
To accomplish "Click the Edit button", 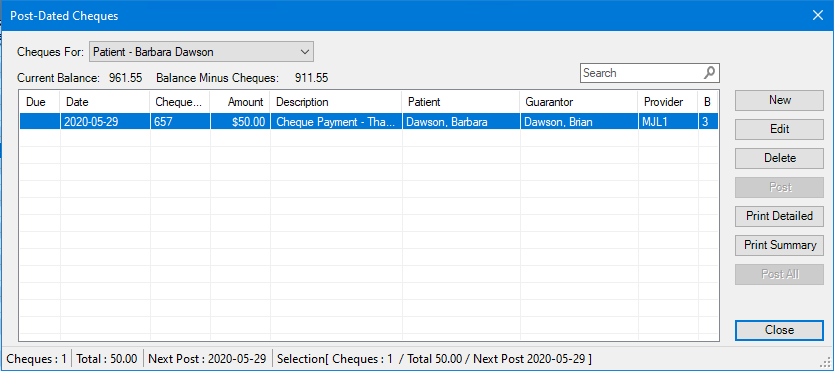I will (x=779, y=129).
